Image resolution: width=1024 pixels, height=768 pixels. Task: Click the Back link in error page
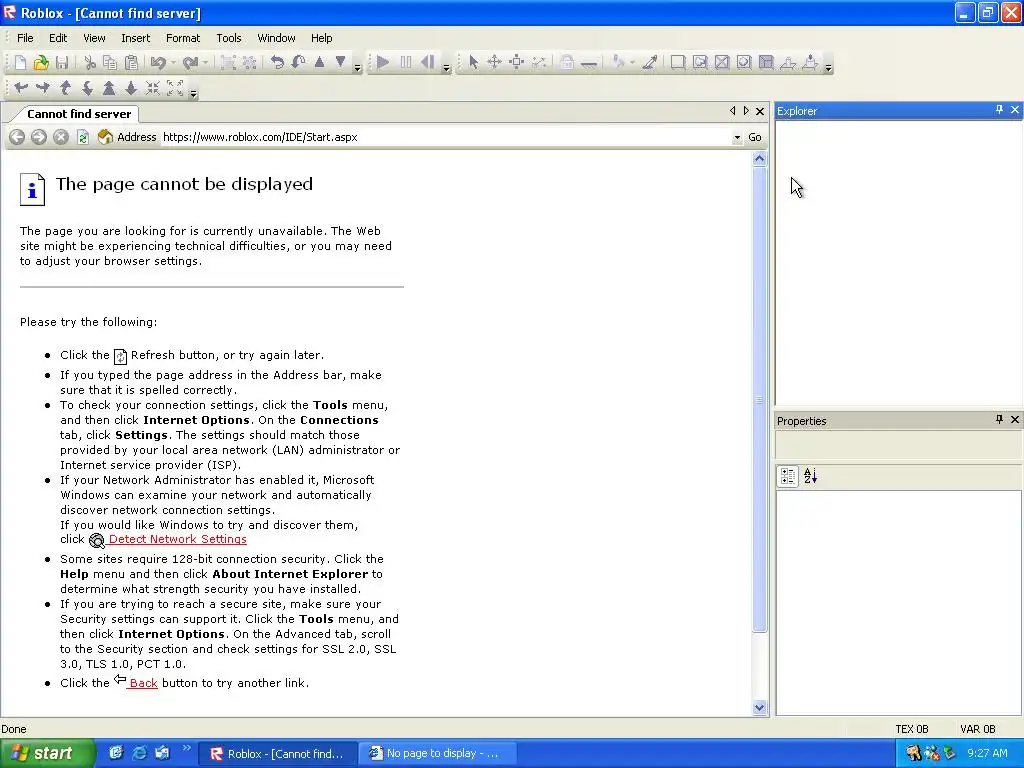[x=143, y=683]
